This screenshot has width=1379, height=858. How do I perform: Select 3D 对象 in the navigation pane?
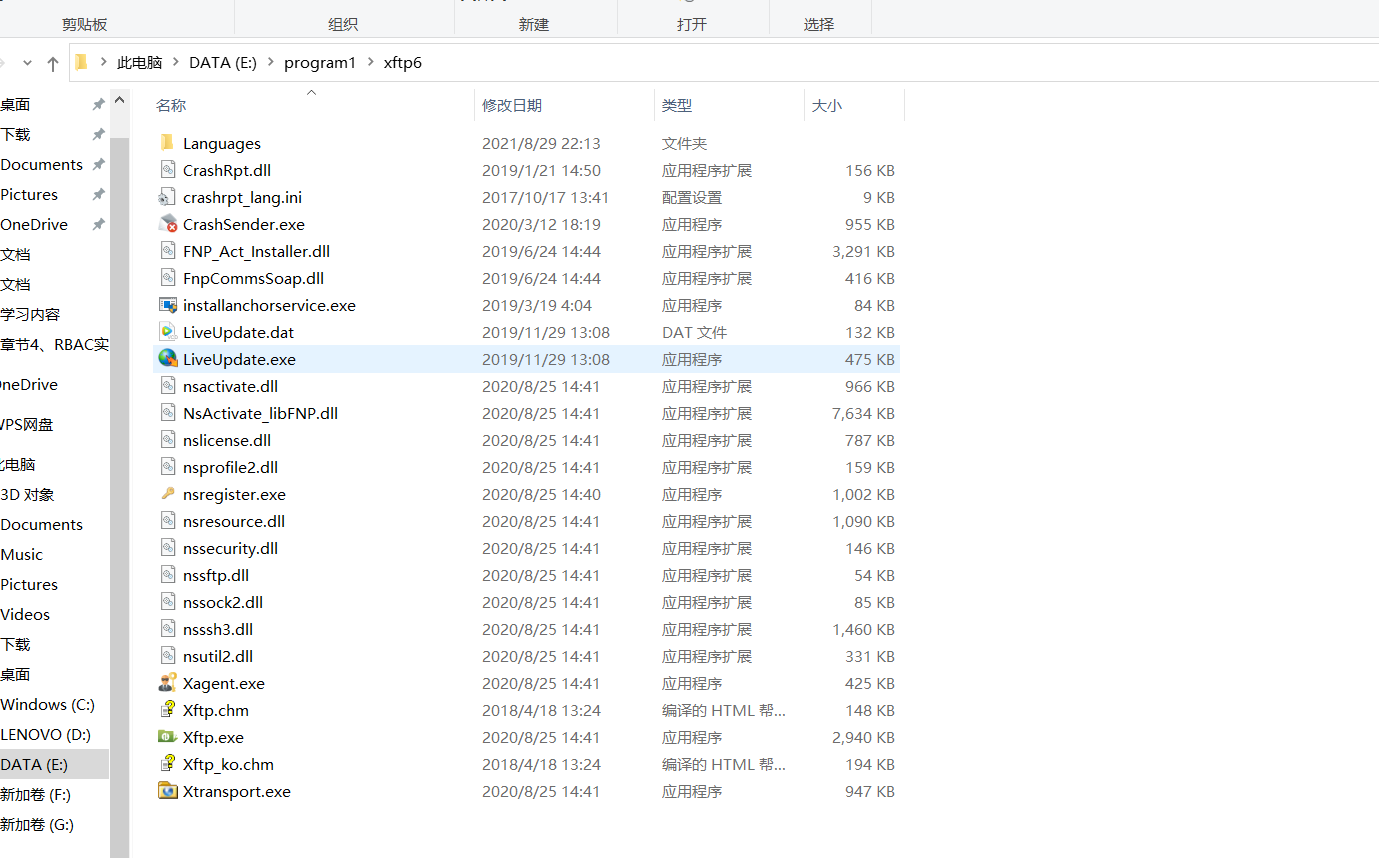(x=27, y=494)
